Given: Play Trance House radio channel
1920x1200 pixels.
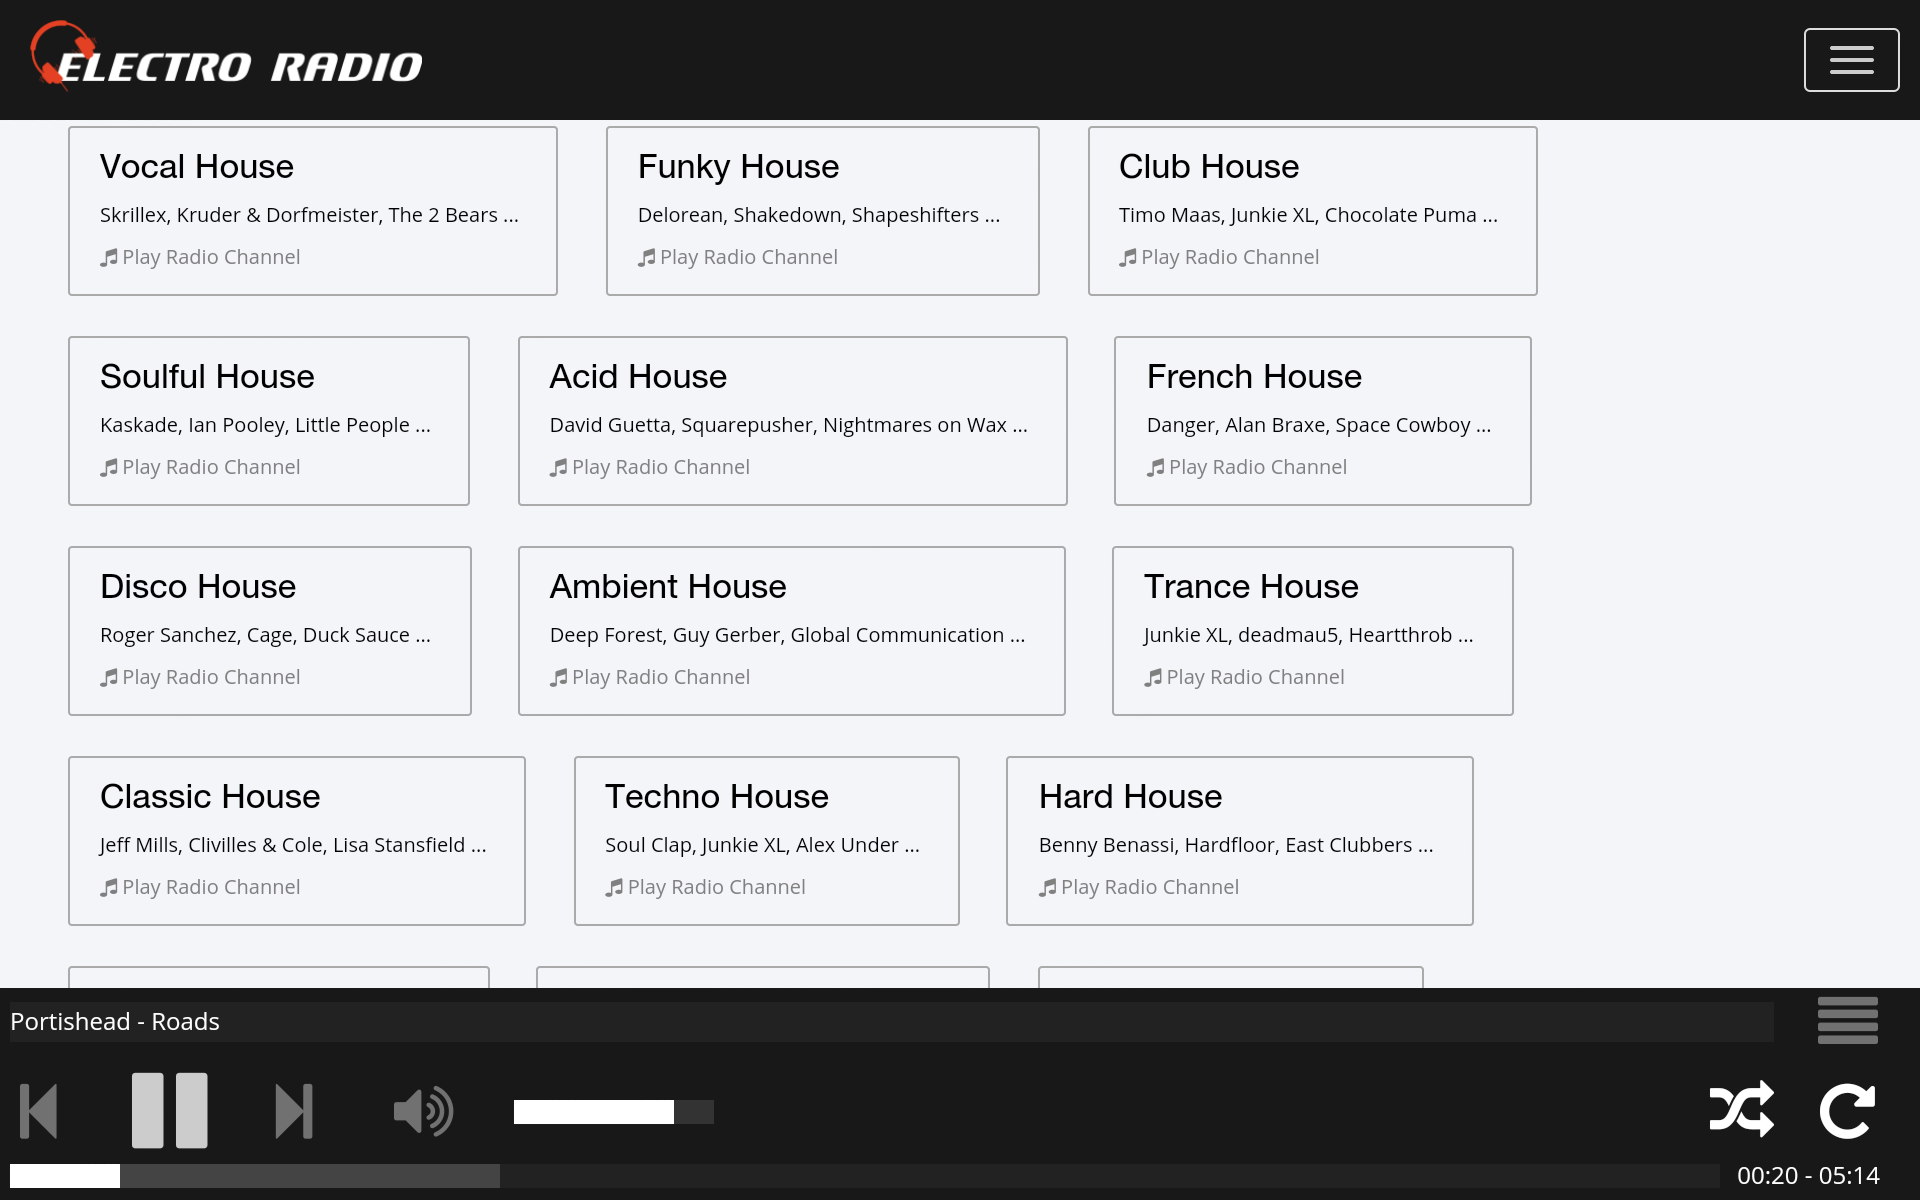Looking at the screenshot, I should (x=1244, y=677).
